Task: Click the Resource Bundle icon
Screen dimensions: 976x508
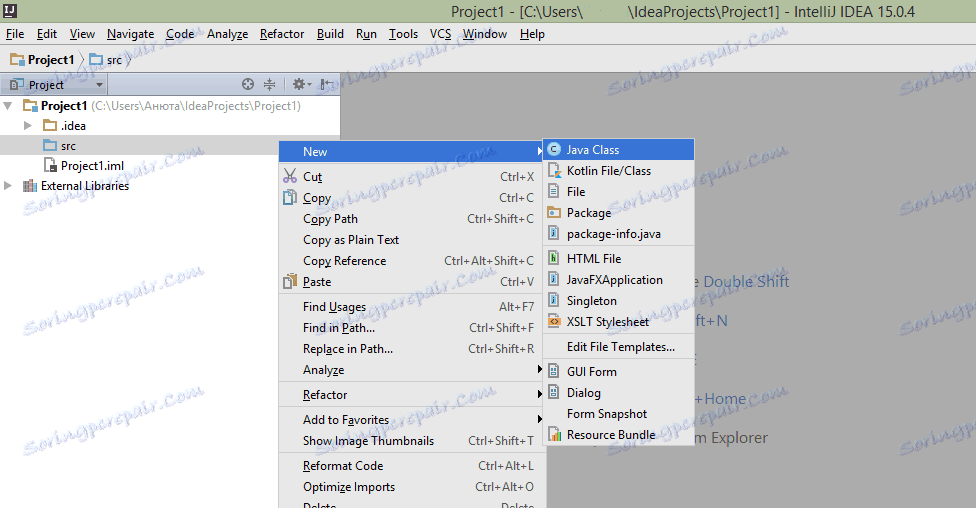Action: (553, 435)
